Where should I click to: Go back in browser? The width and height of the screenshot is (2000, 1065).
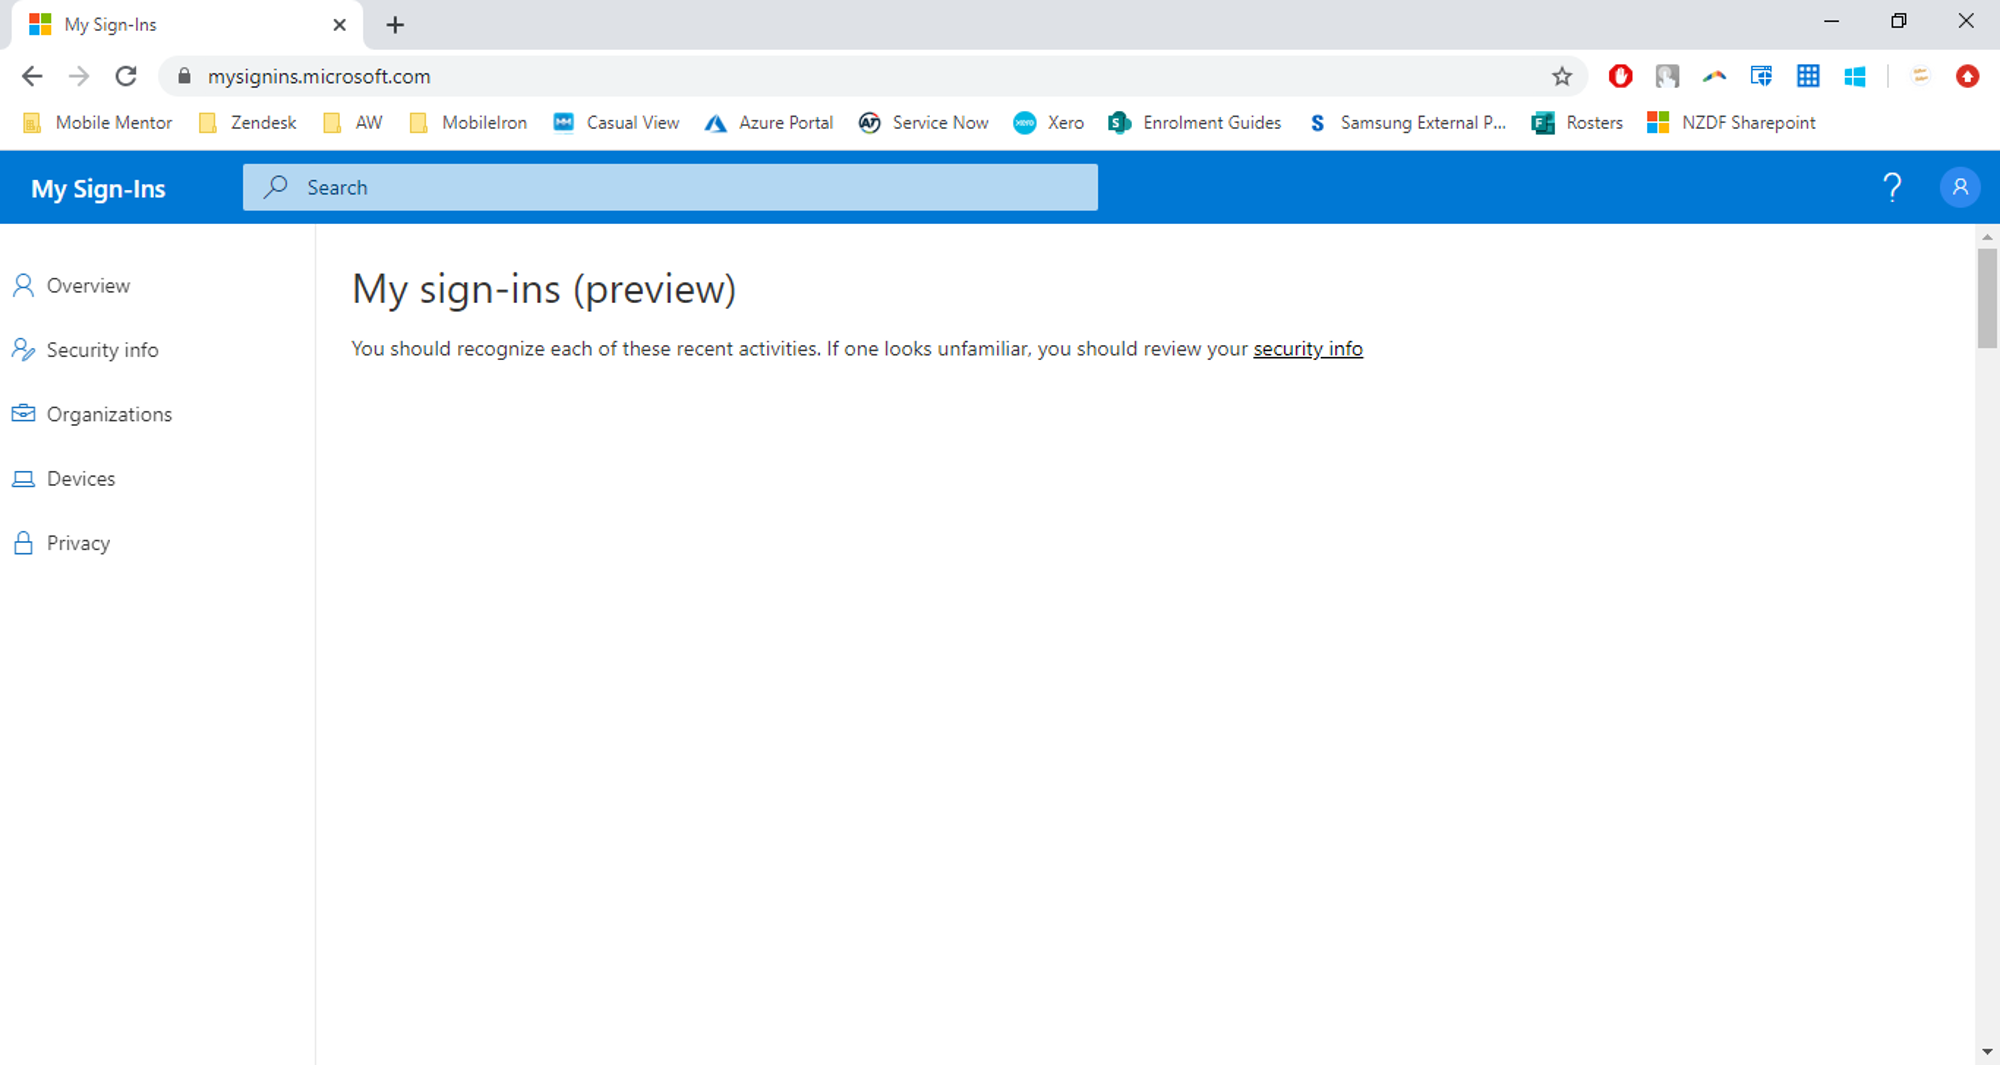[x=32, y=76]
